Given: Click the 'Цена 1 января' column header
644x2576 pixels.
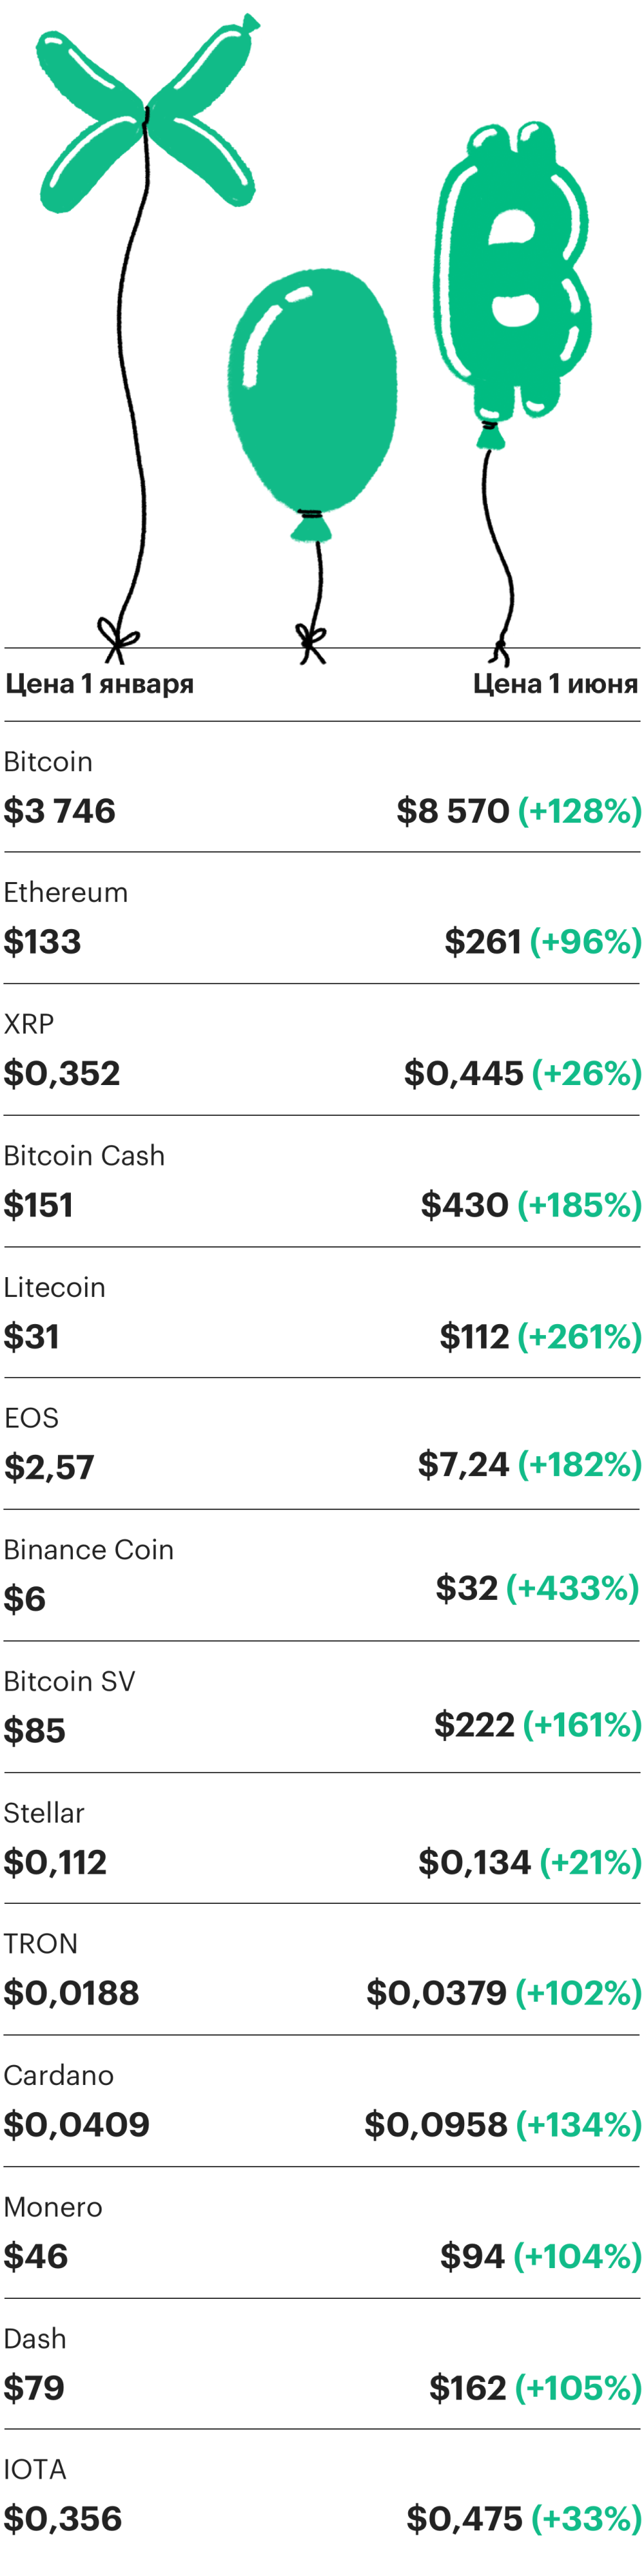Looking at the screenshot, I should pos(100,684).
